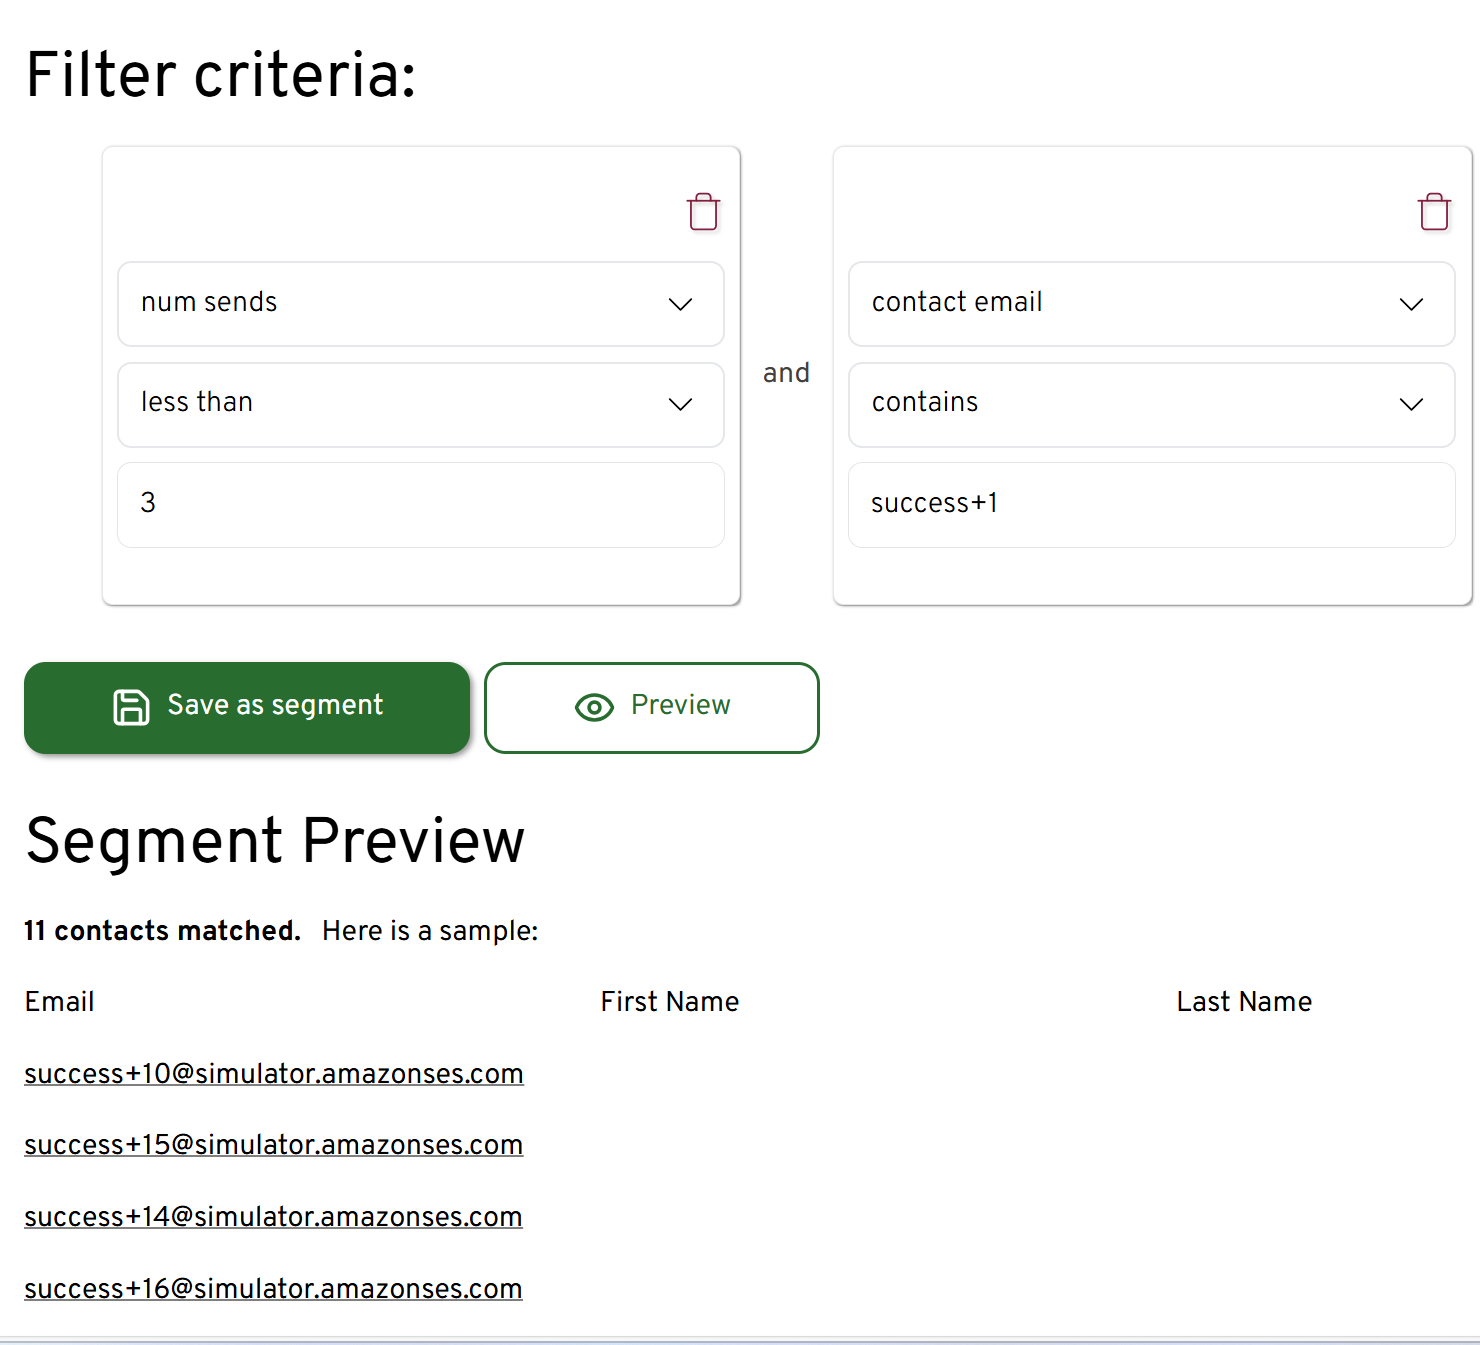1480x1345 pixels.
Task: Click the Last Name column header
Action: tap(1243, 1002)
